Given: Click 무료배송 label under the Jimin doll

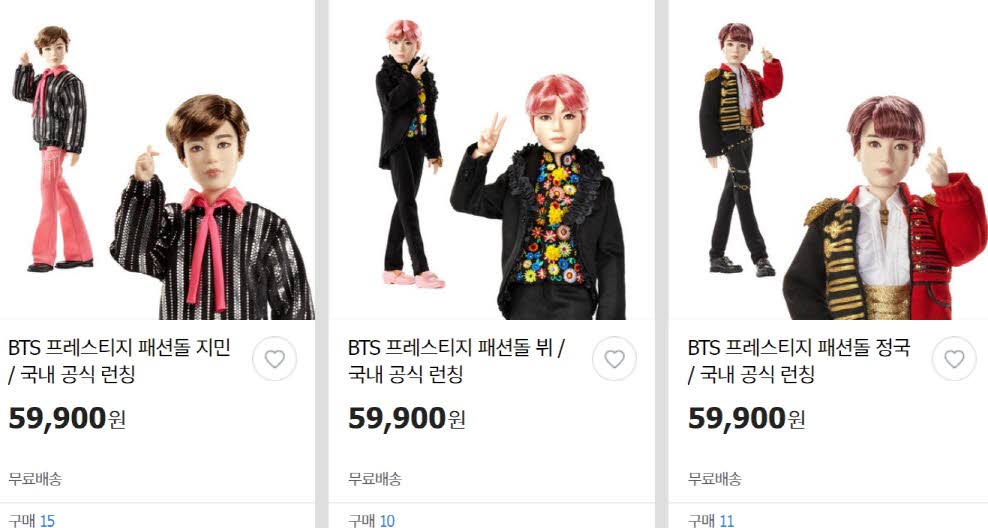Looking at the screenshot, I should tap(35, 479).
